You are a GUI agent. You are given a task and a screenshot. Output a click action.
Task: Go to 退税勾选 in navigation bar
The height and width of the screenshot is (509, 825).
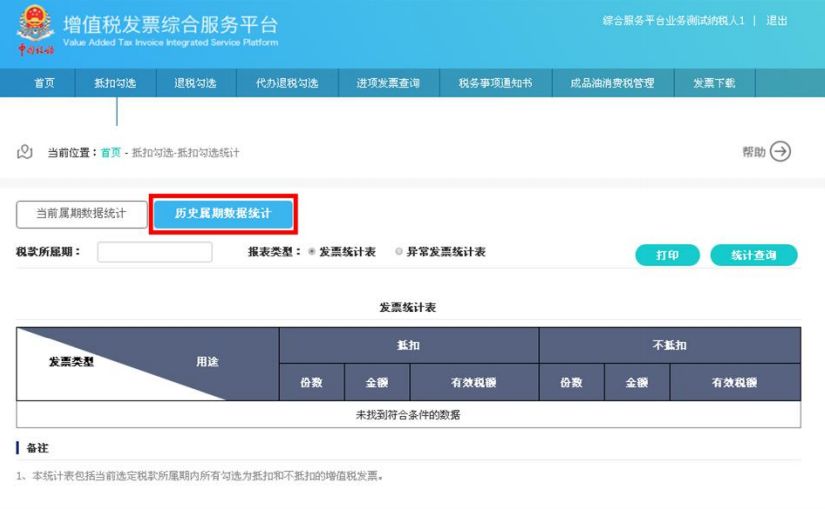195,83
